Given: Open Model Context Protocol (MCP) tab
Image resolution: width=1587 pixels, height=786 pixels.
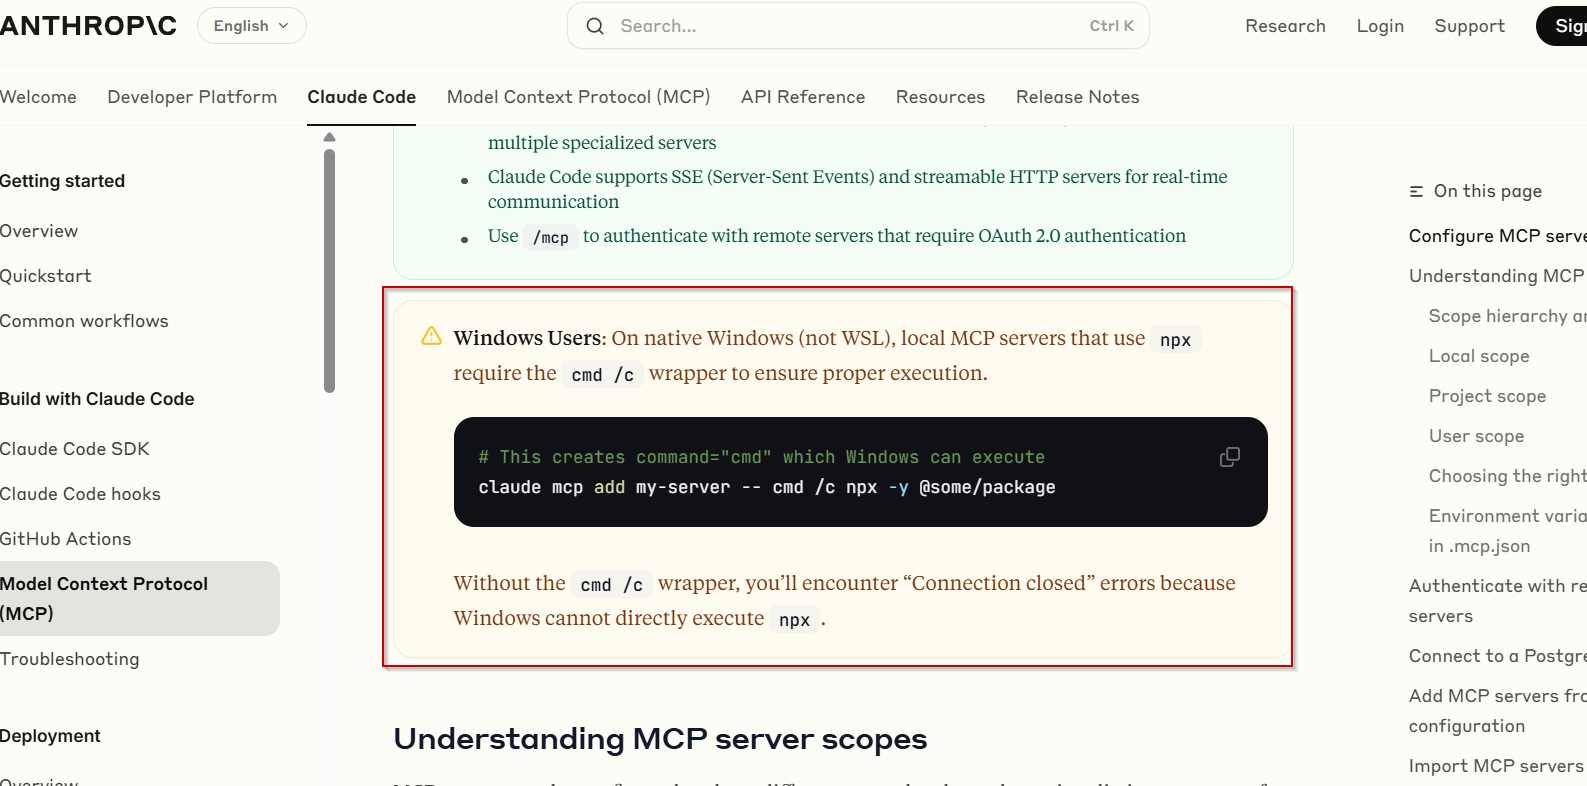Looking at the screenshot, I should pyautogui.click(x=578, y=97).
